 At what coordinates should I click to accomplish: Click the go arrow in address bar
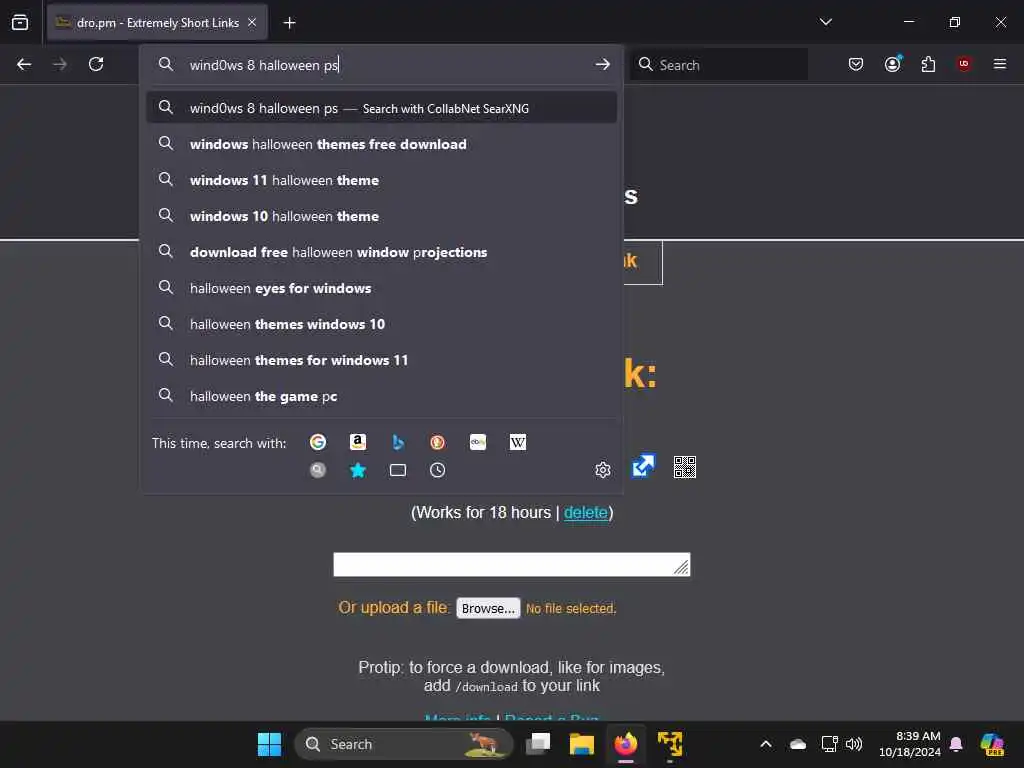tap(603, 64)
